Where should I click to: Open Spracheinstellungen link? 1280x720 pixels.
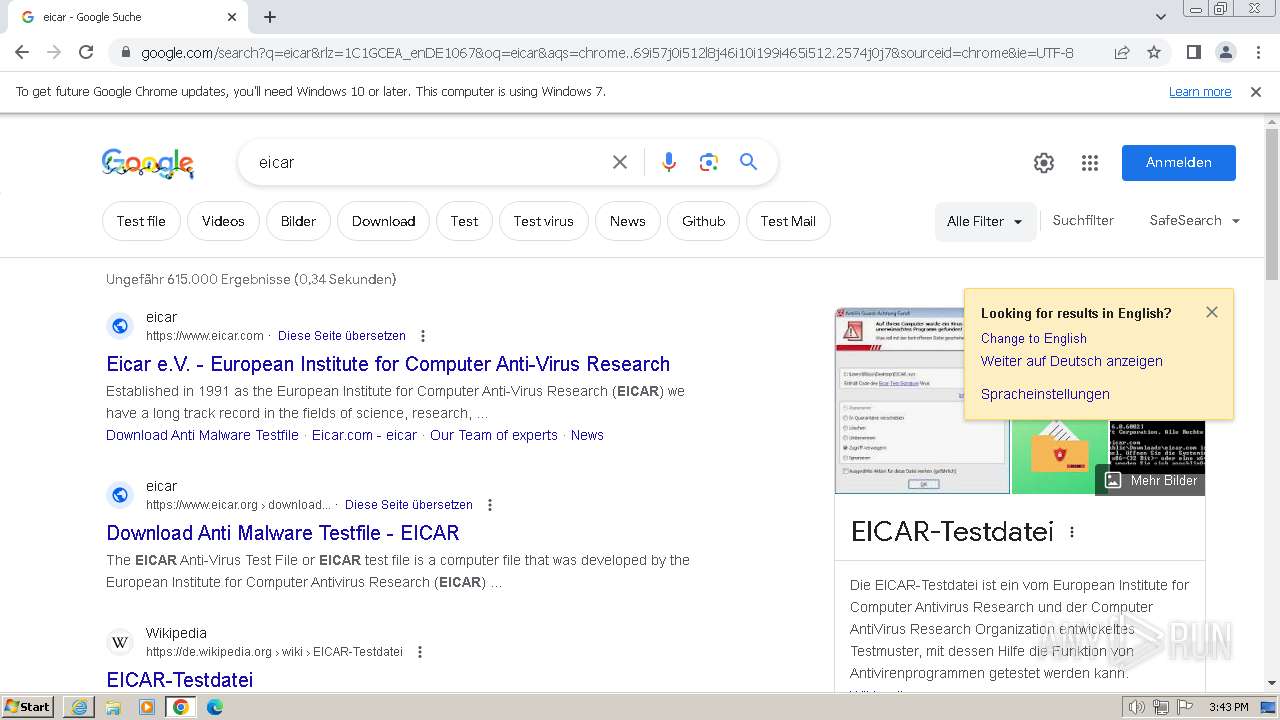tap(1045, 394)
